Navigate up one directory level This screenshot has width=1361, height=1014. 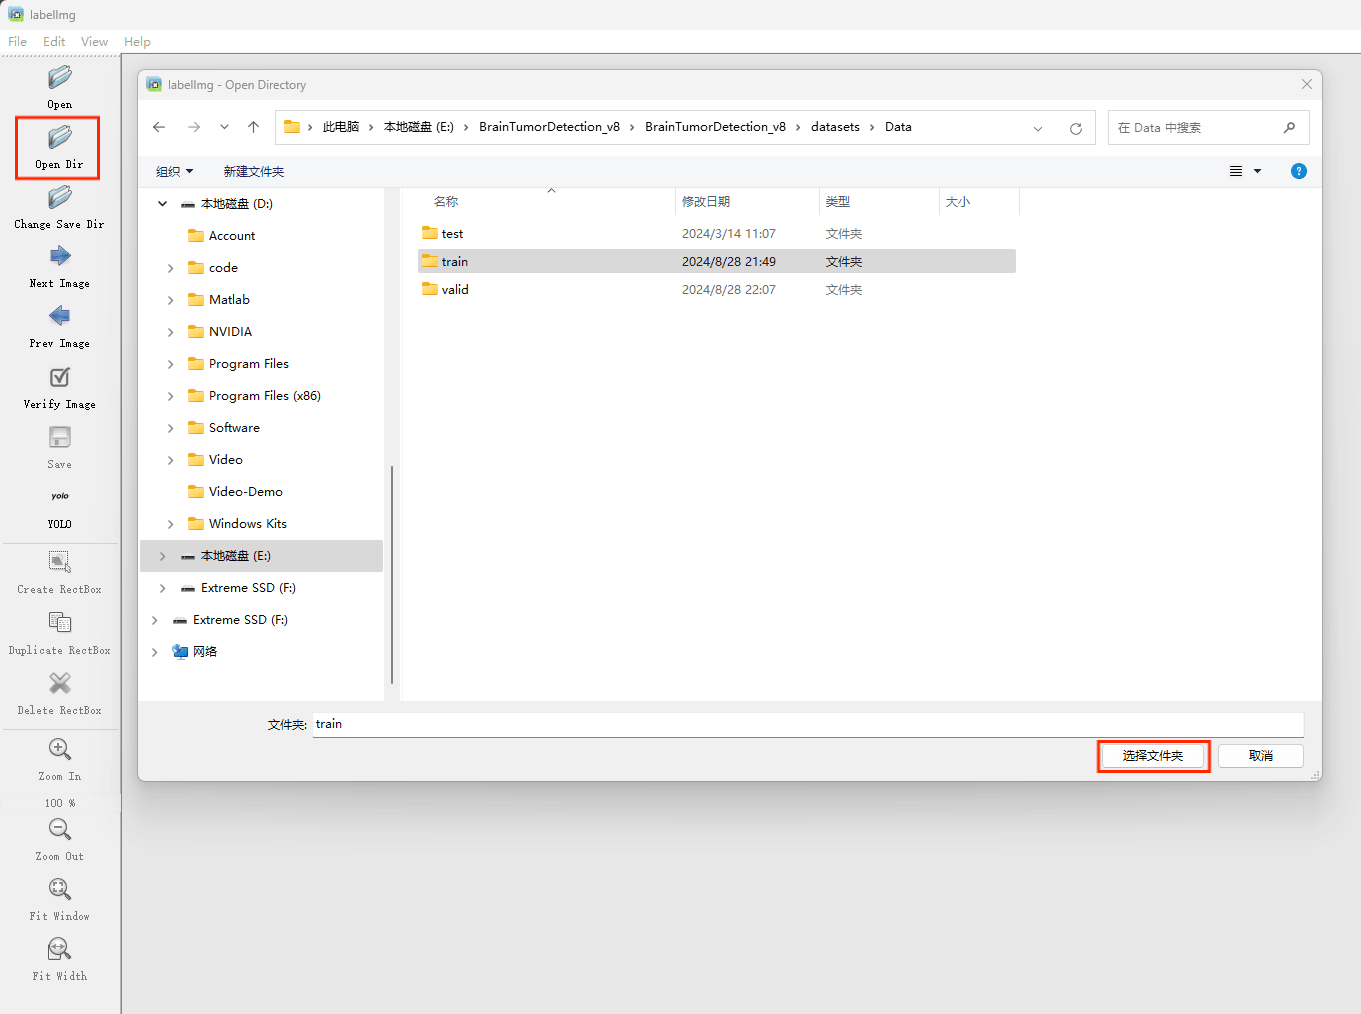[254, 127]
